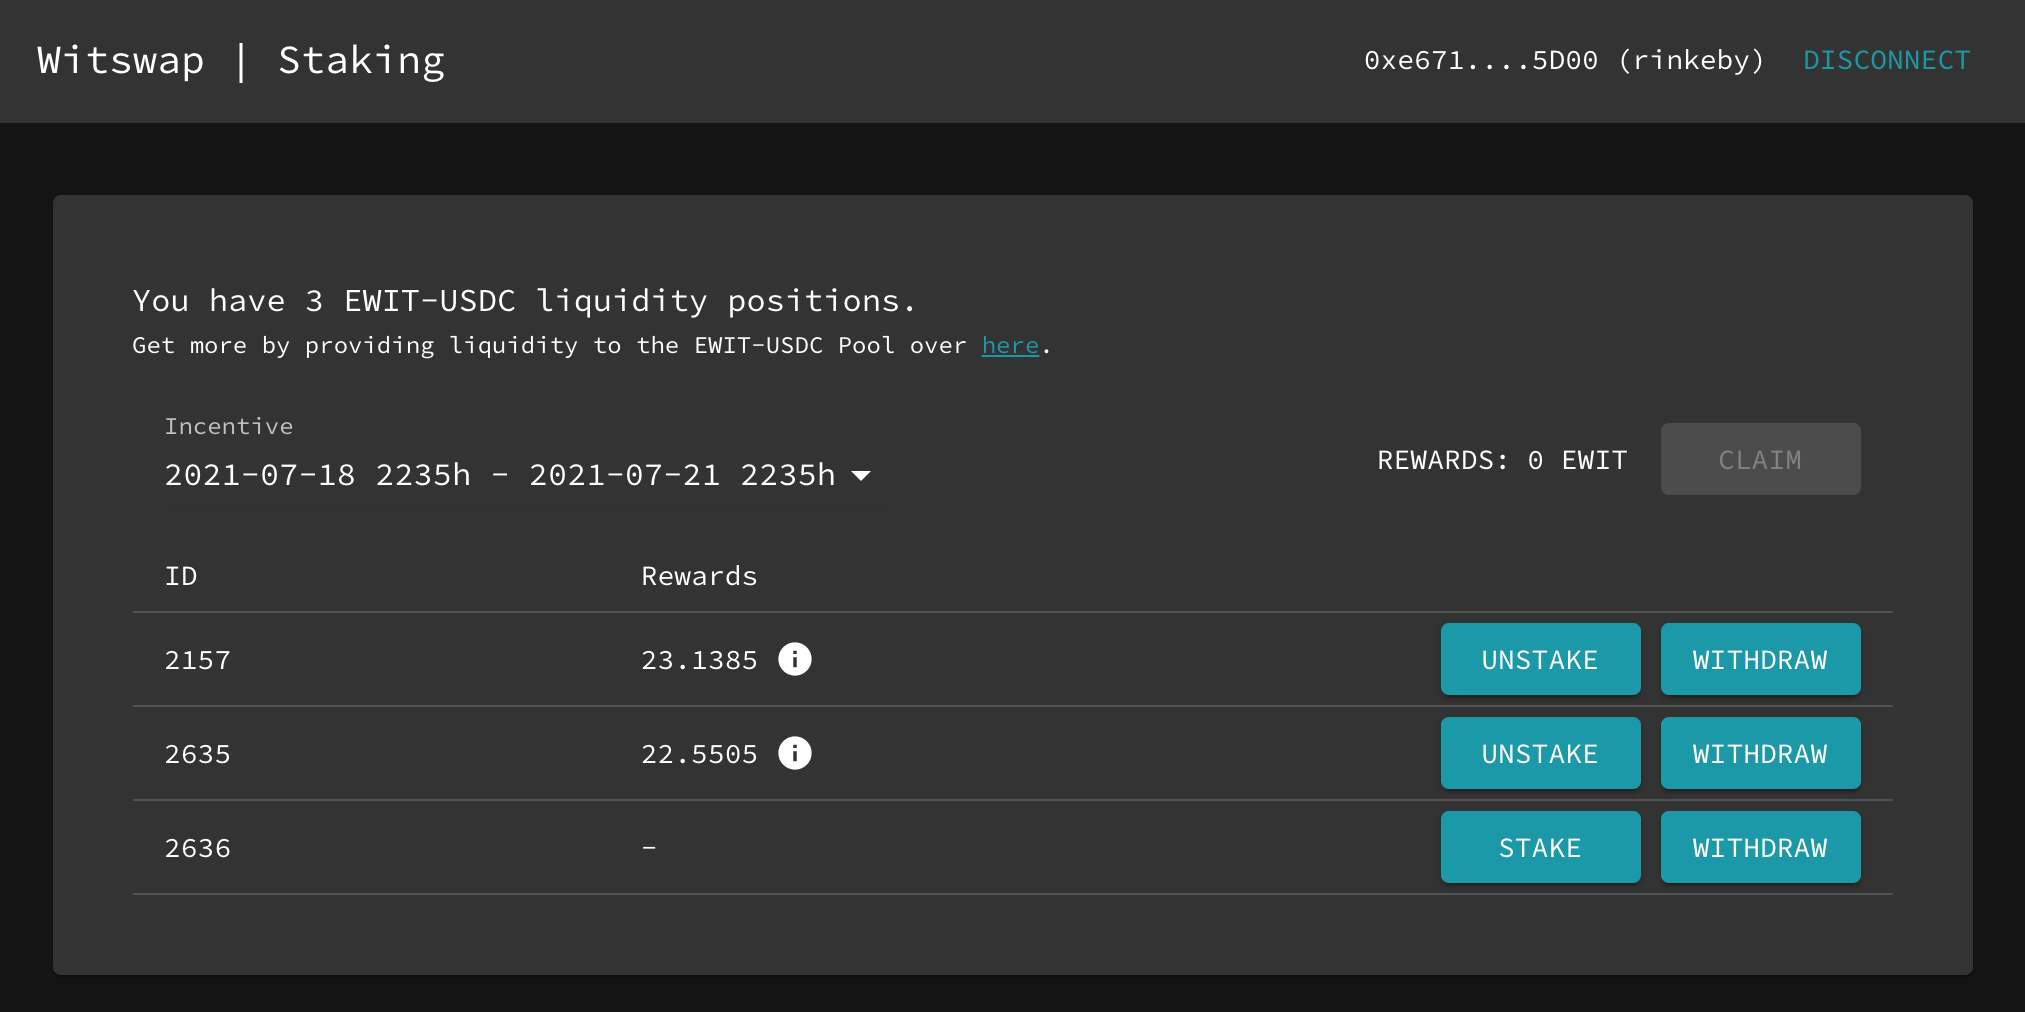
Task: Click the 22.5505 rewards value
Action: pyautogui.click(x=699, y=754)
